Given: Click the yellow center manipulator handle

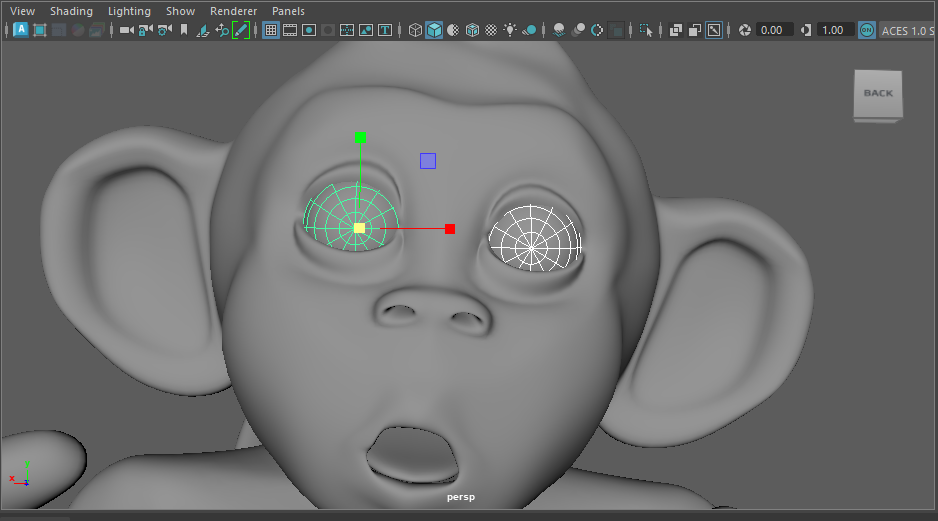Looking at the screenshot, I should pos(359,228).
